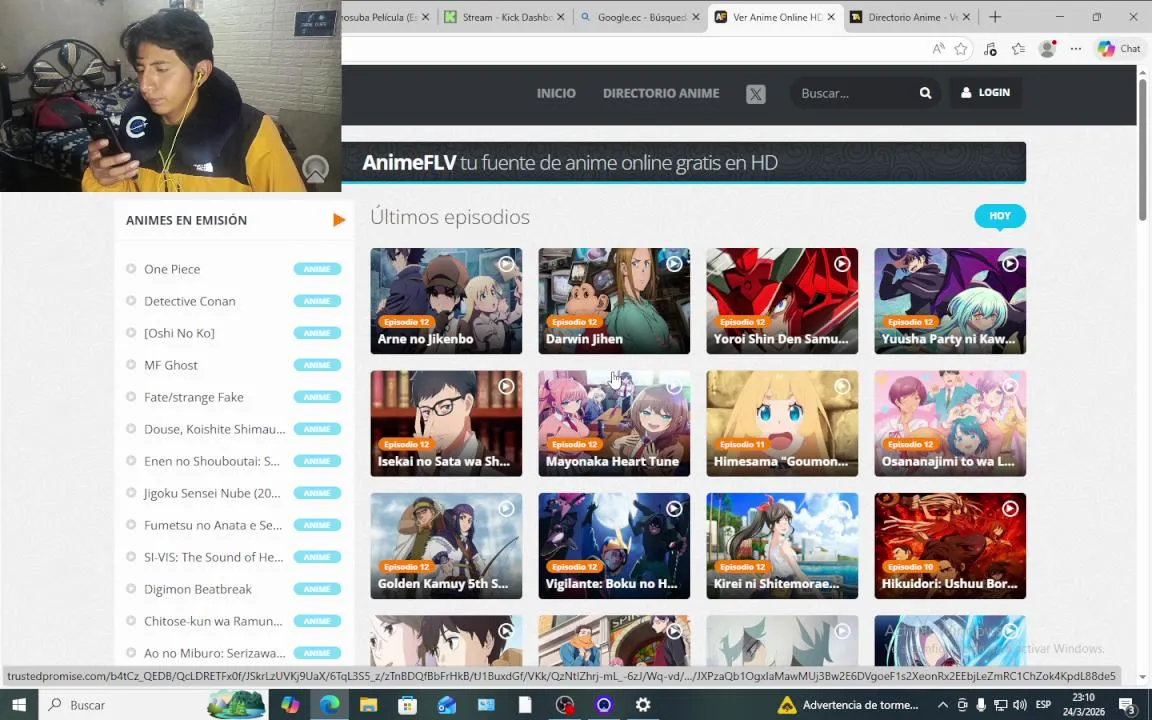The width and height of the screenshot is (1152, 720).
Task: Add page to favorites with star icon
Action: click(x=961, y=48)
